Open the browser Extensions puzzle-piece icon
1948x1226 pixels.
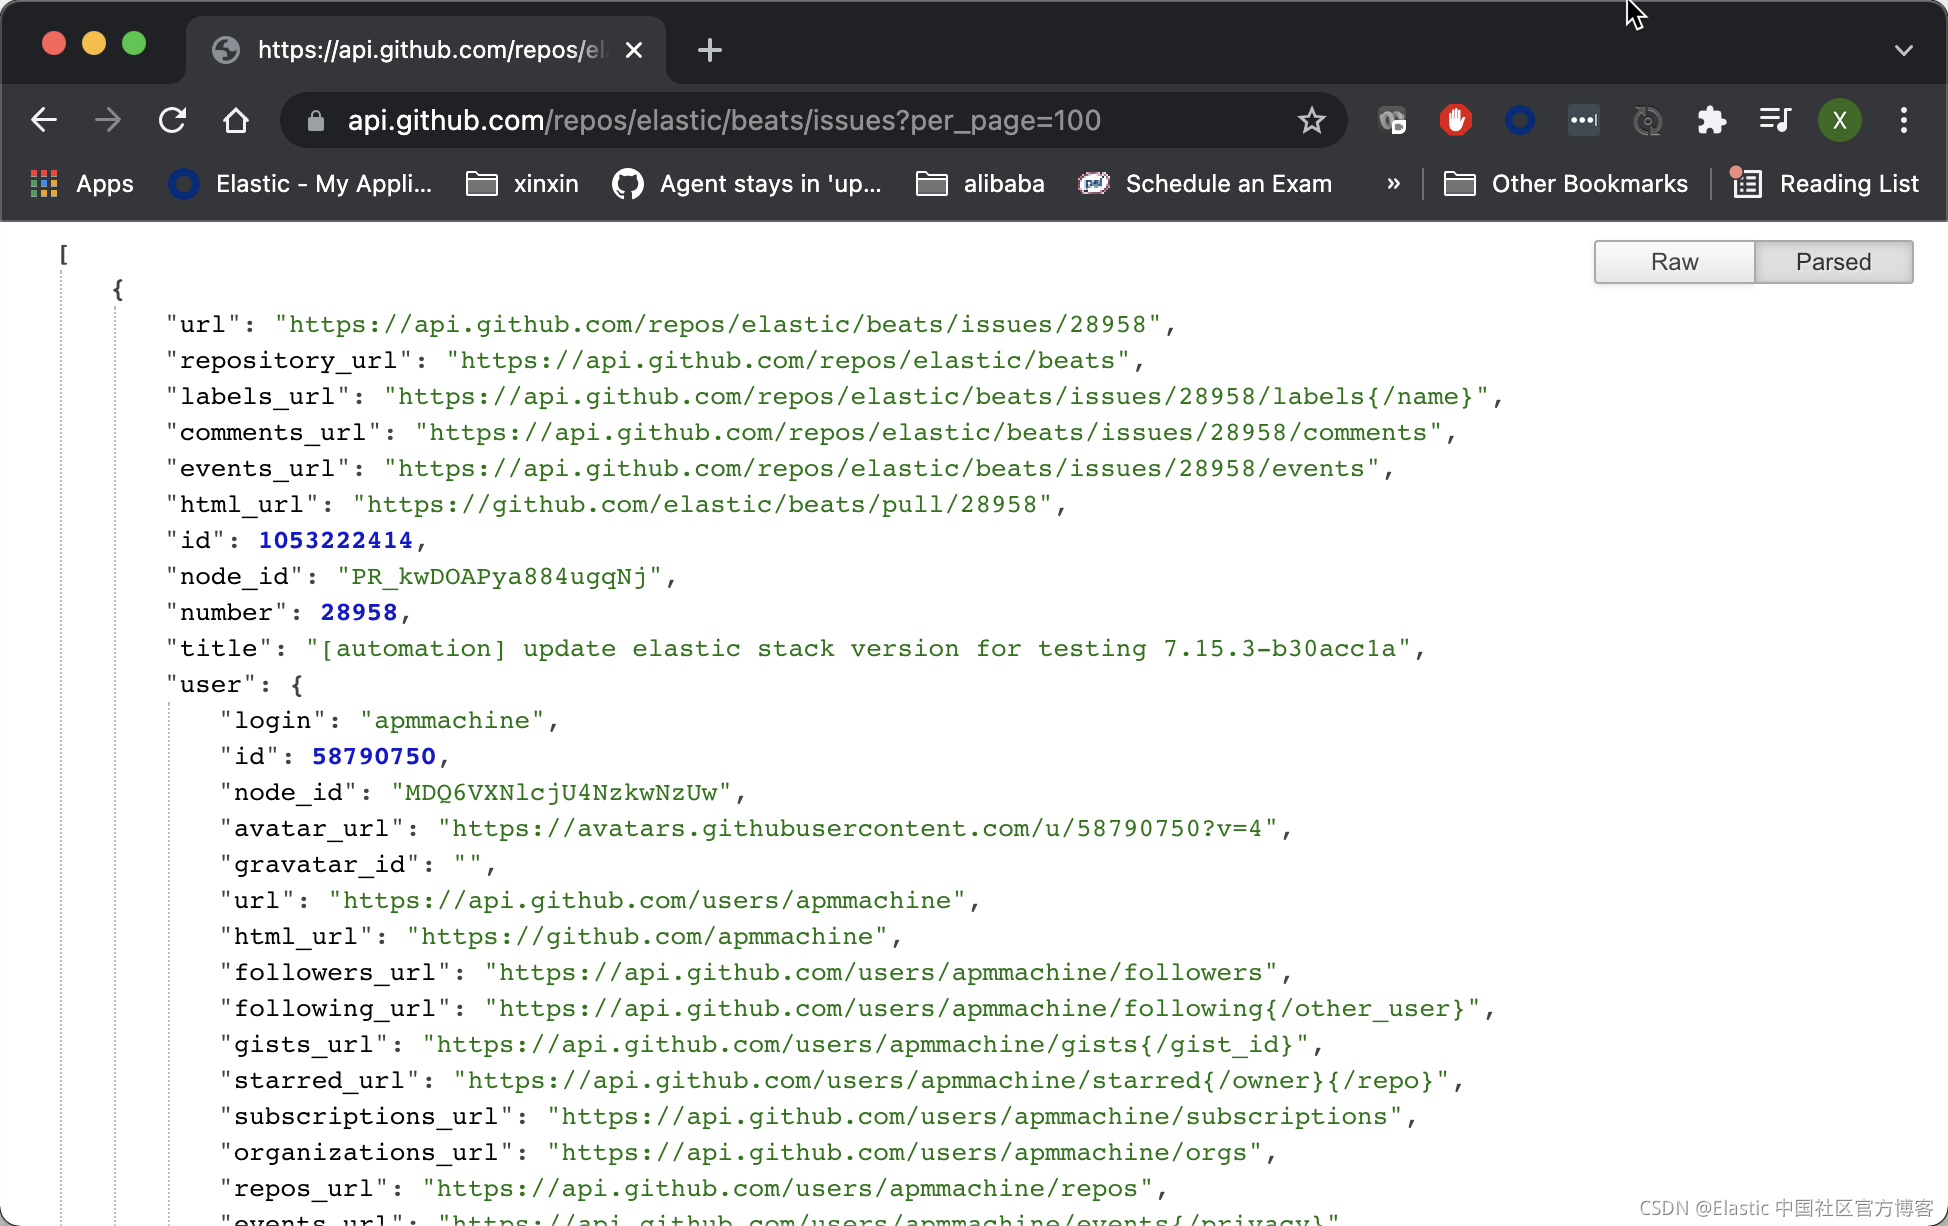point(1711,120)
